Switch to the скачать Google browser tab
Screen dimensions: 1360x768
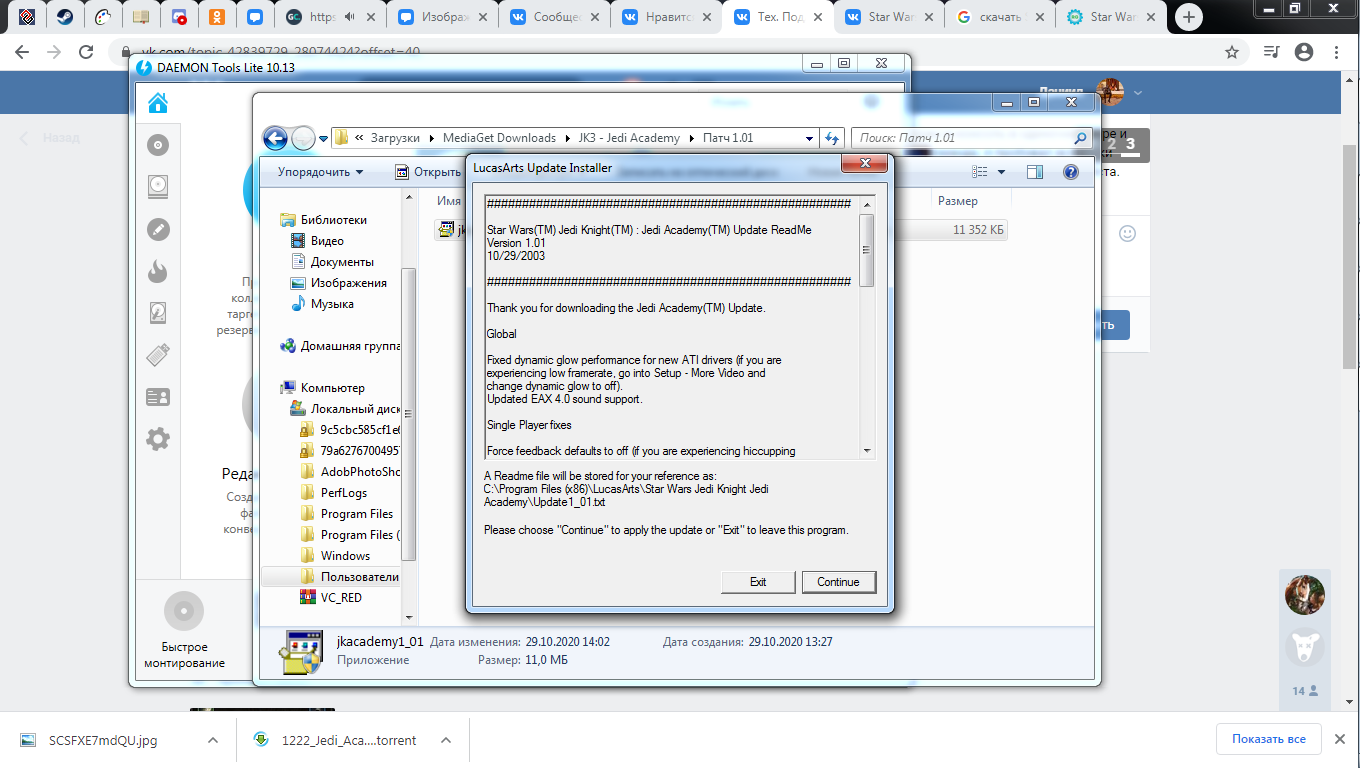point(1000,17)
